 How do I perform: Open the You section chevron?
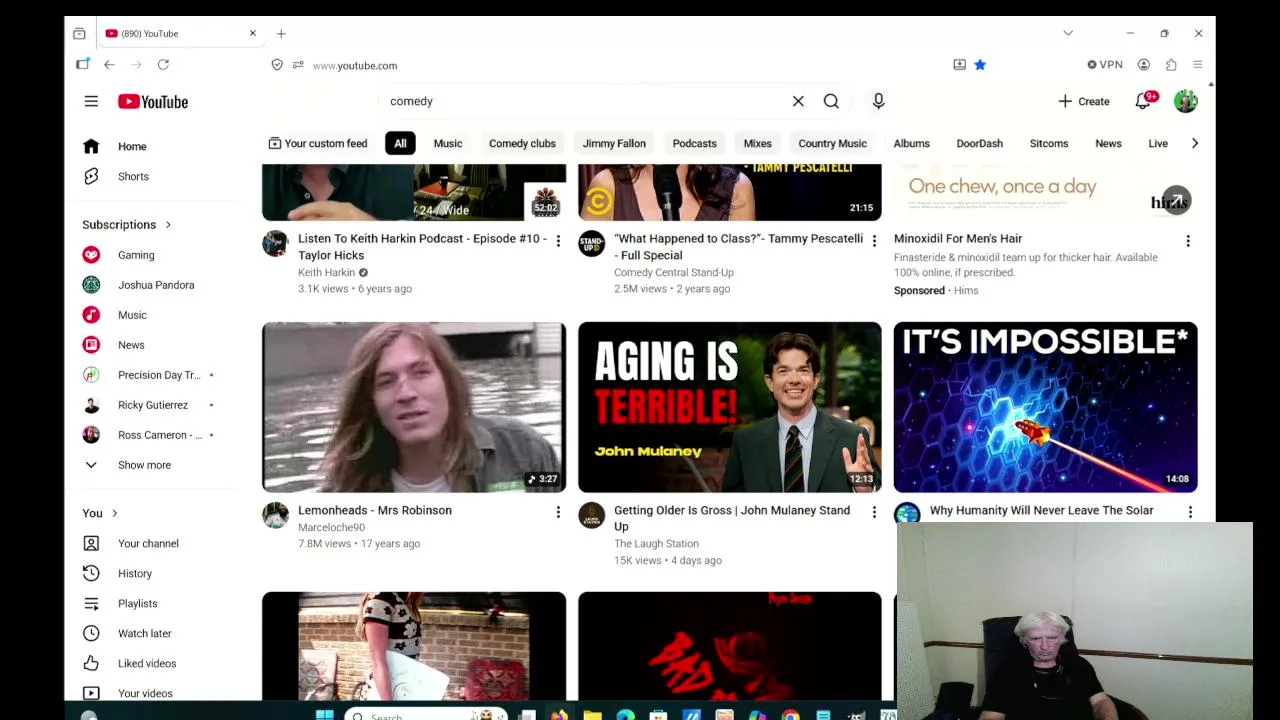[x=114, y=513]
